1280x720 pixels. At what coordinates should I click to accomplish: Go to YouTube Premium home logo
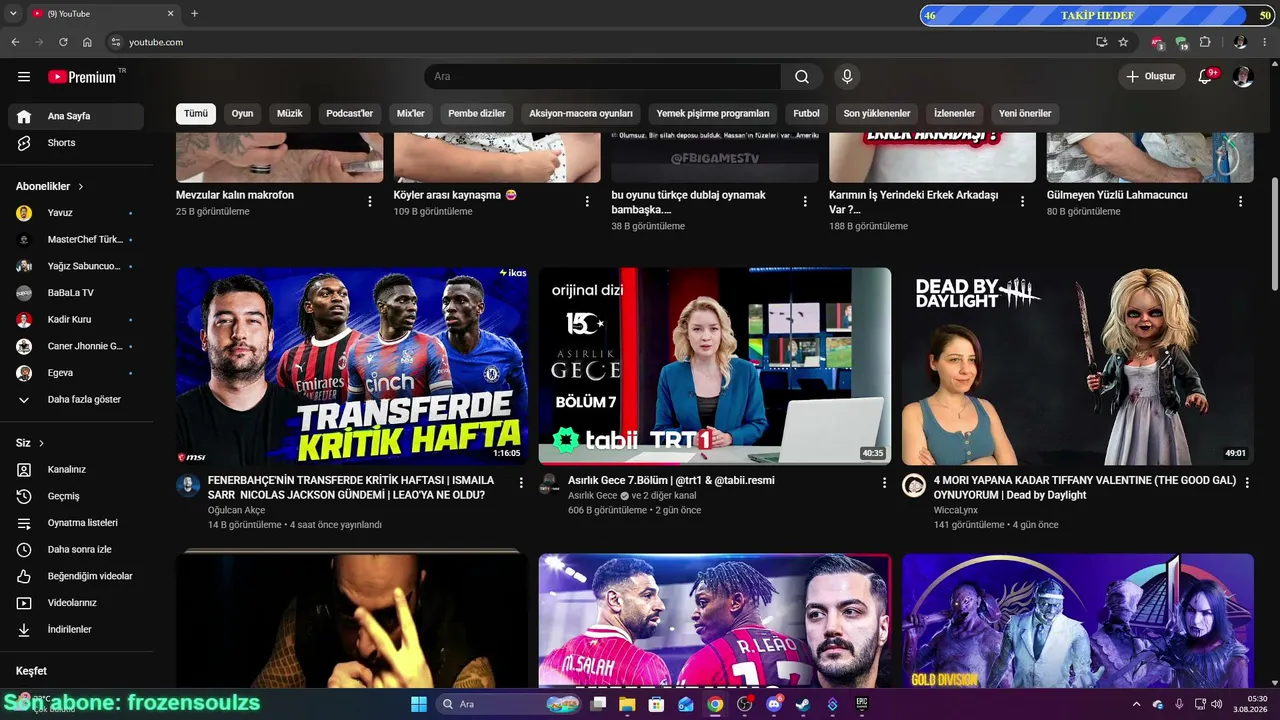click(82, 77)
